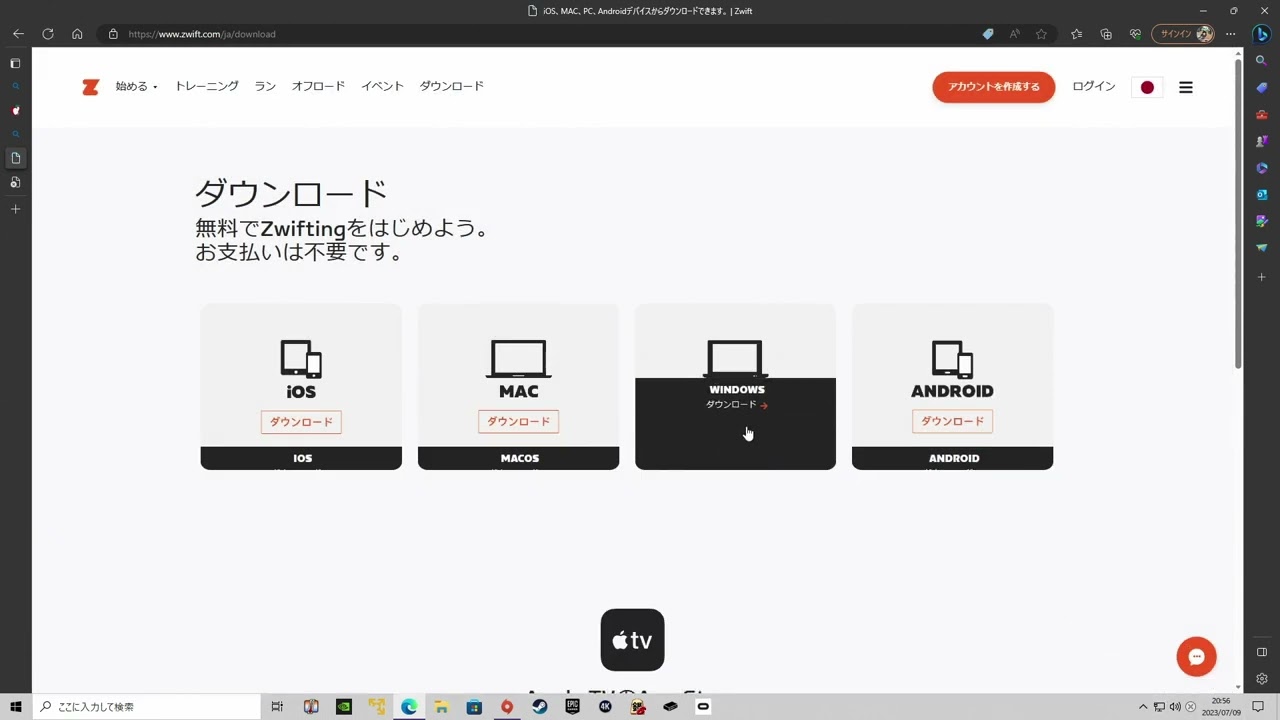
Task: Open the ダウンロード navigation item
Action: click(x=451, y=86)
